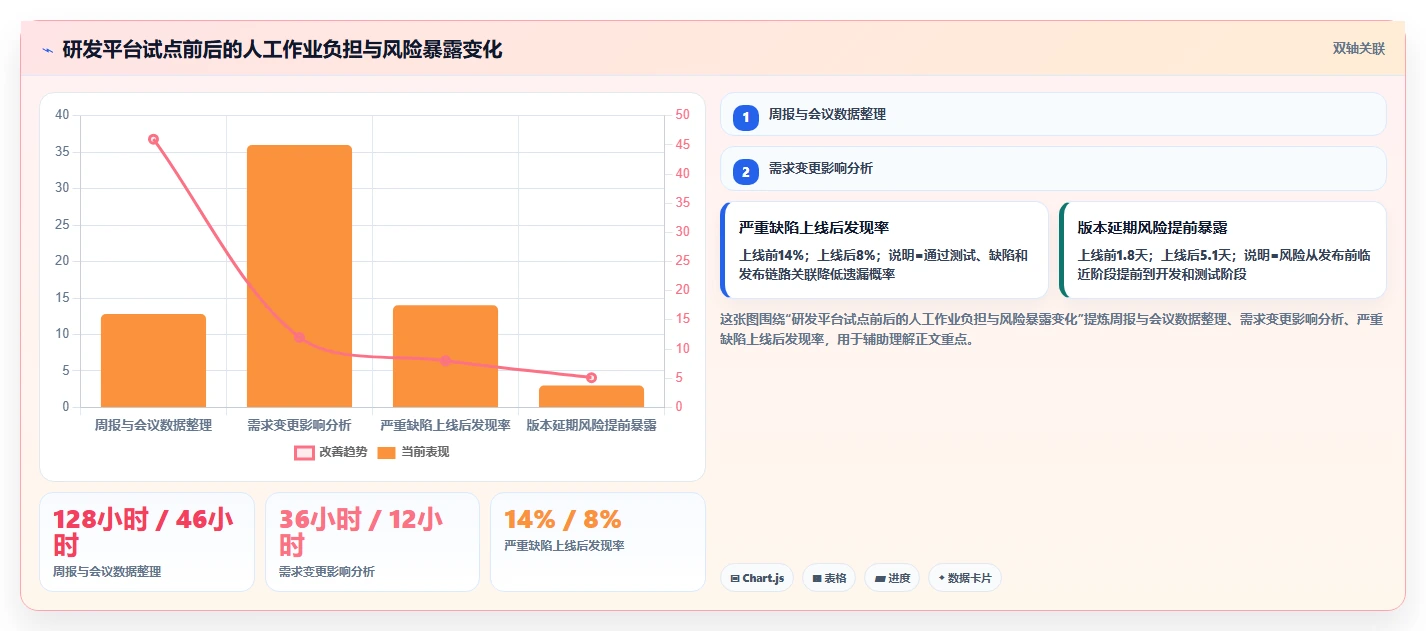Select the 严重缺陷上线后发现率 bar
The height and width of the screenshot is (631, 1426).
pos(445,356)
